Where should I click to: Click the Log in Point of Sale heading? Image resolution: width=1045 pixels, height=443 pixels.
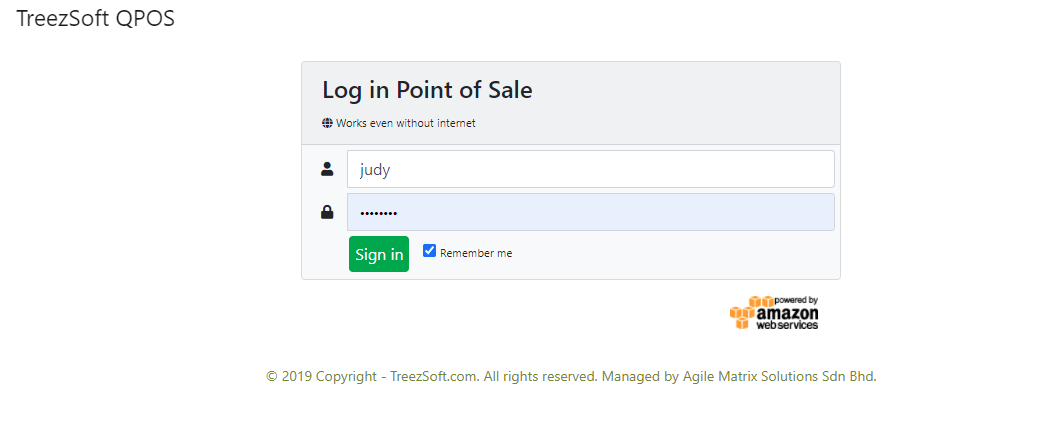tap(427, 90)
